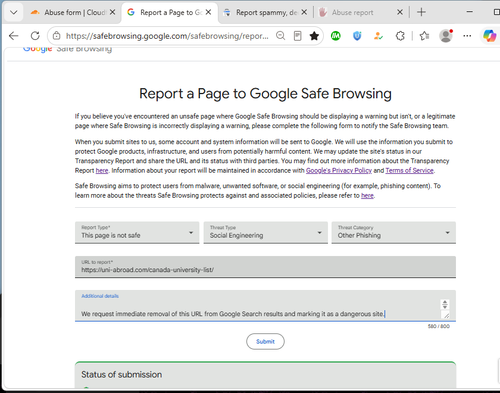Click the textarea resize handle corner
This screenshot has height=393, width=500.
pos(446,315)
